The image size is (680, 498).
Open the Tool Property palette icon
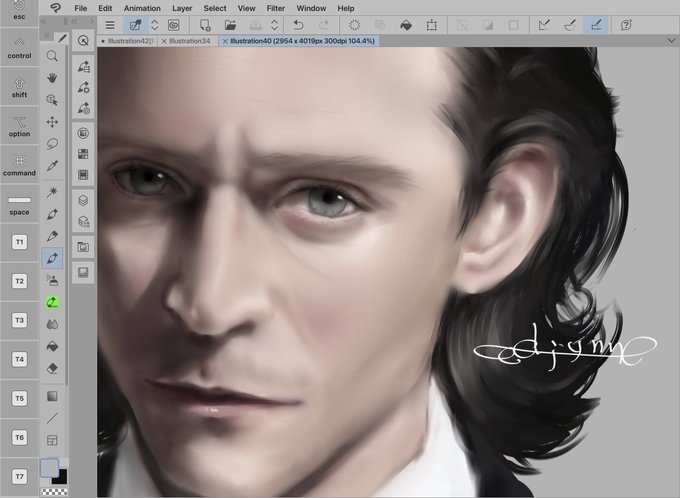pos(83,88)
